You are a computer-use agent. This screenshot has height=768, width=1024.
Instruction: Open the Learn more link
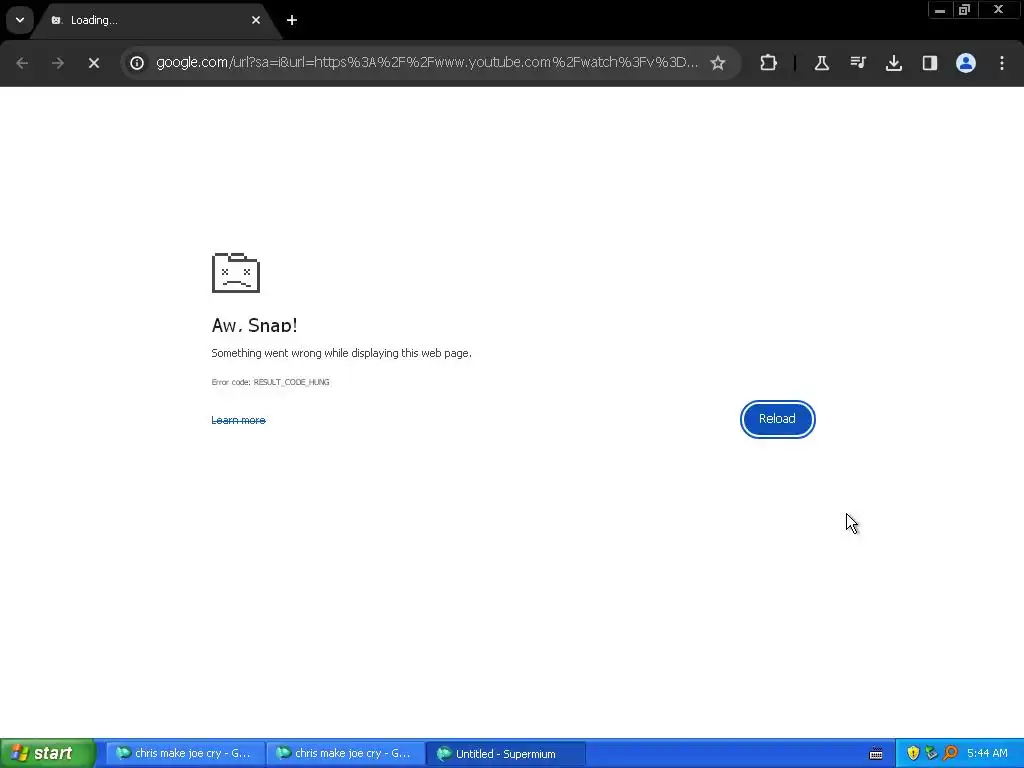pos(238,420)
